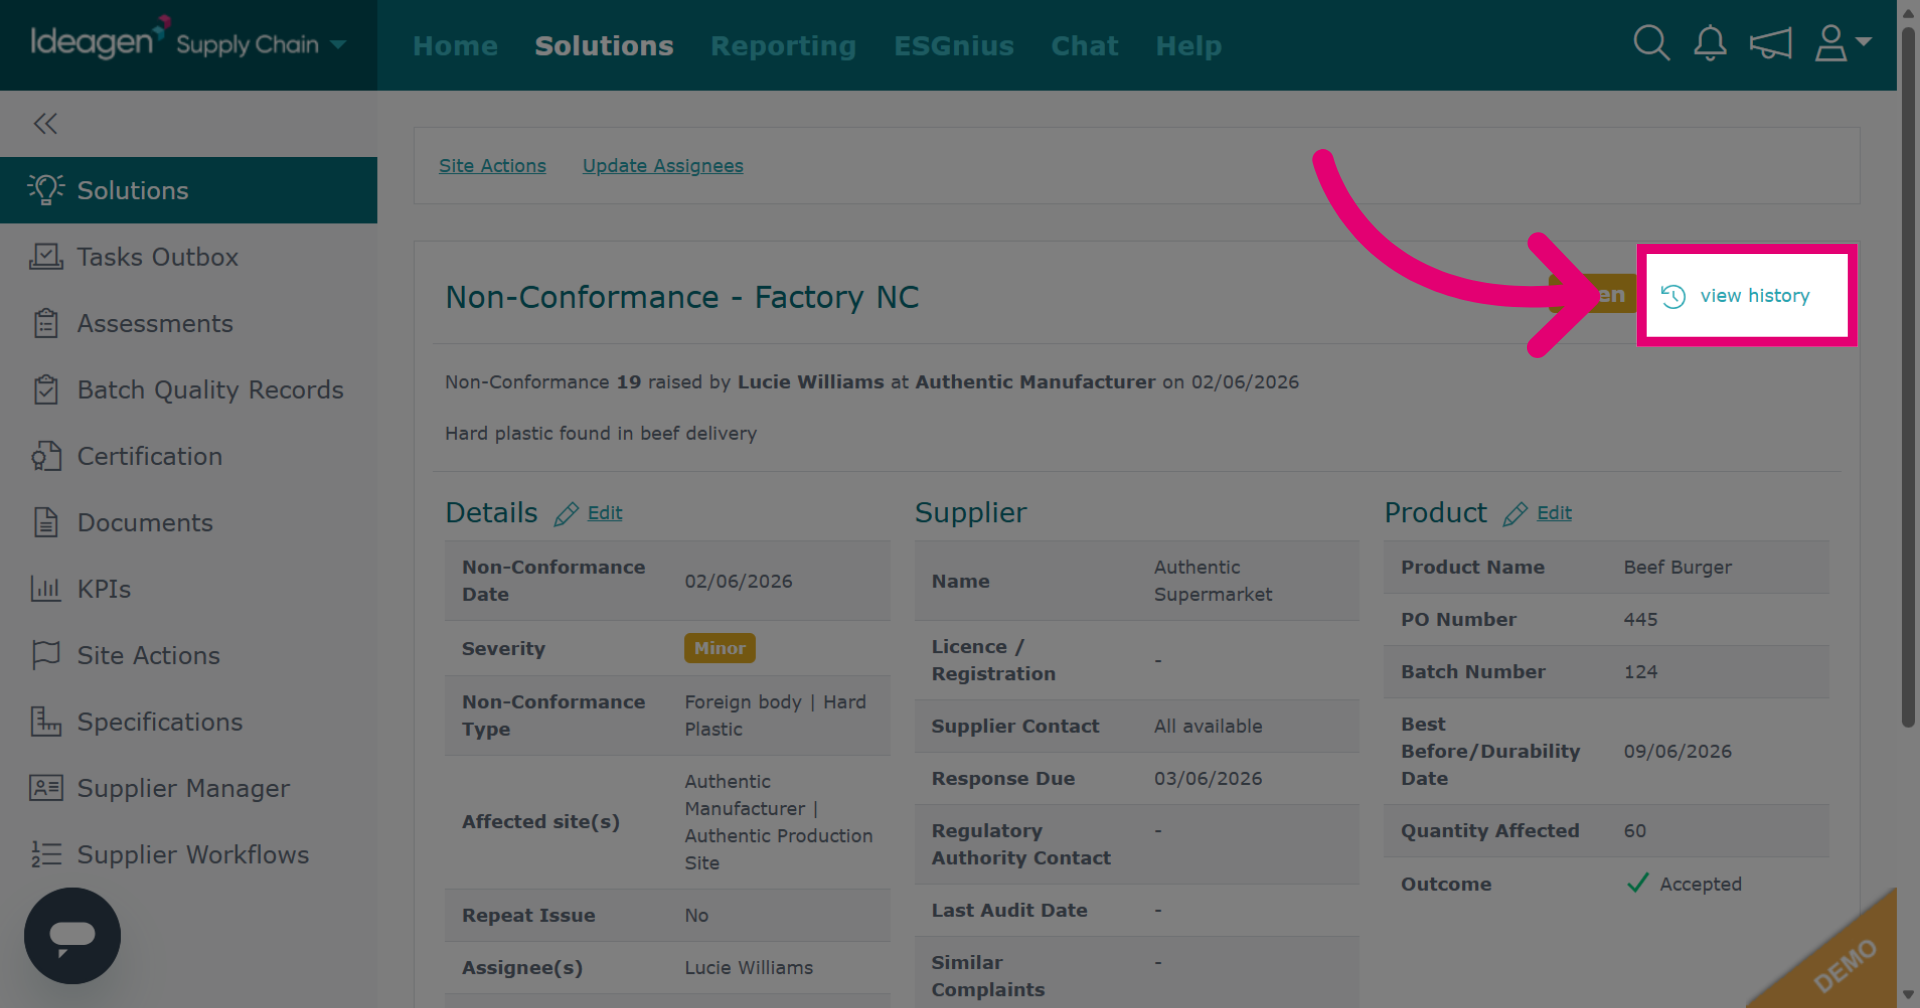Viewport: 1920px width, 1008px height.
Task: Collapse the sidebar with double chevron
Action: coord(45,123)
